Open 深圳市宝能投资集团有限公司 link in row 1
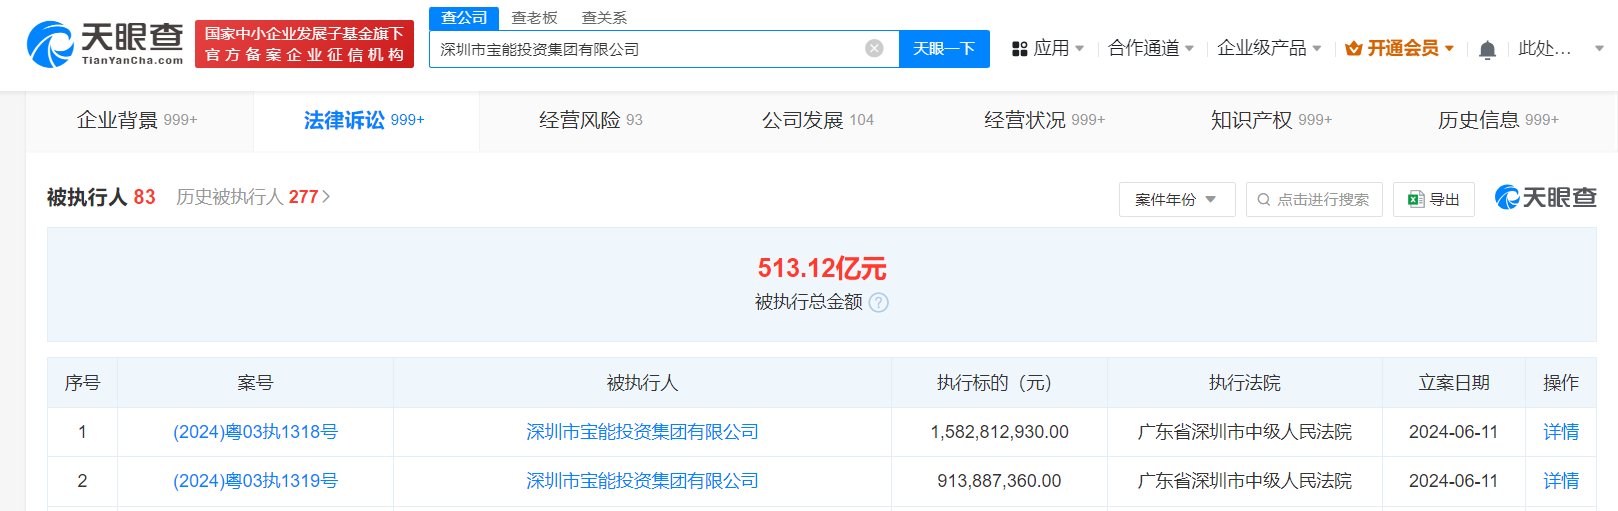 pyautogui.click(x=642, y=432)
